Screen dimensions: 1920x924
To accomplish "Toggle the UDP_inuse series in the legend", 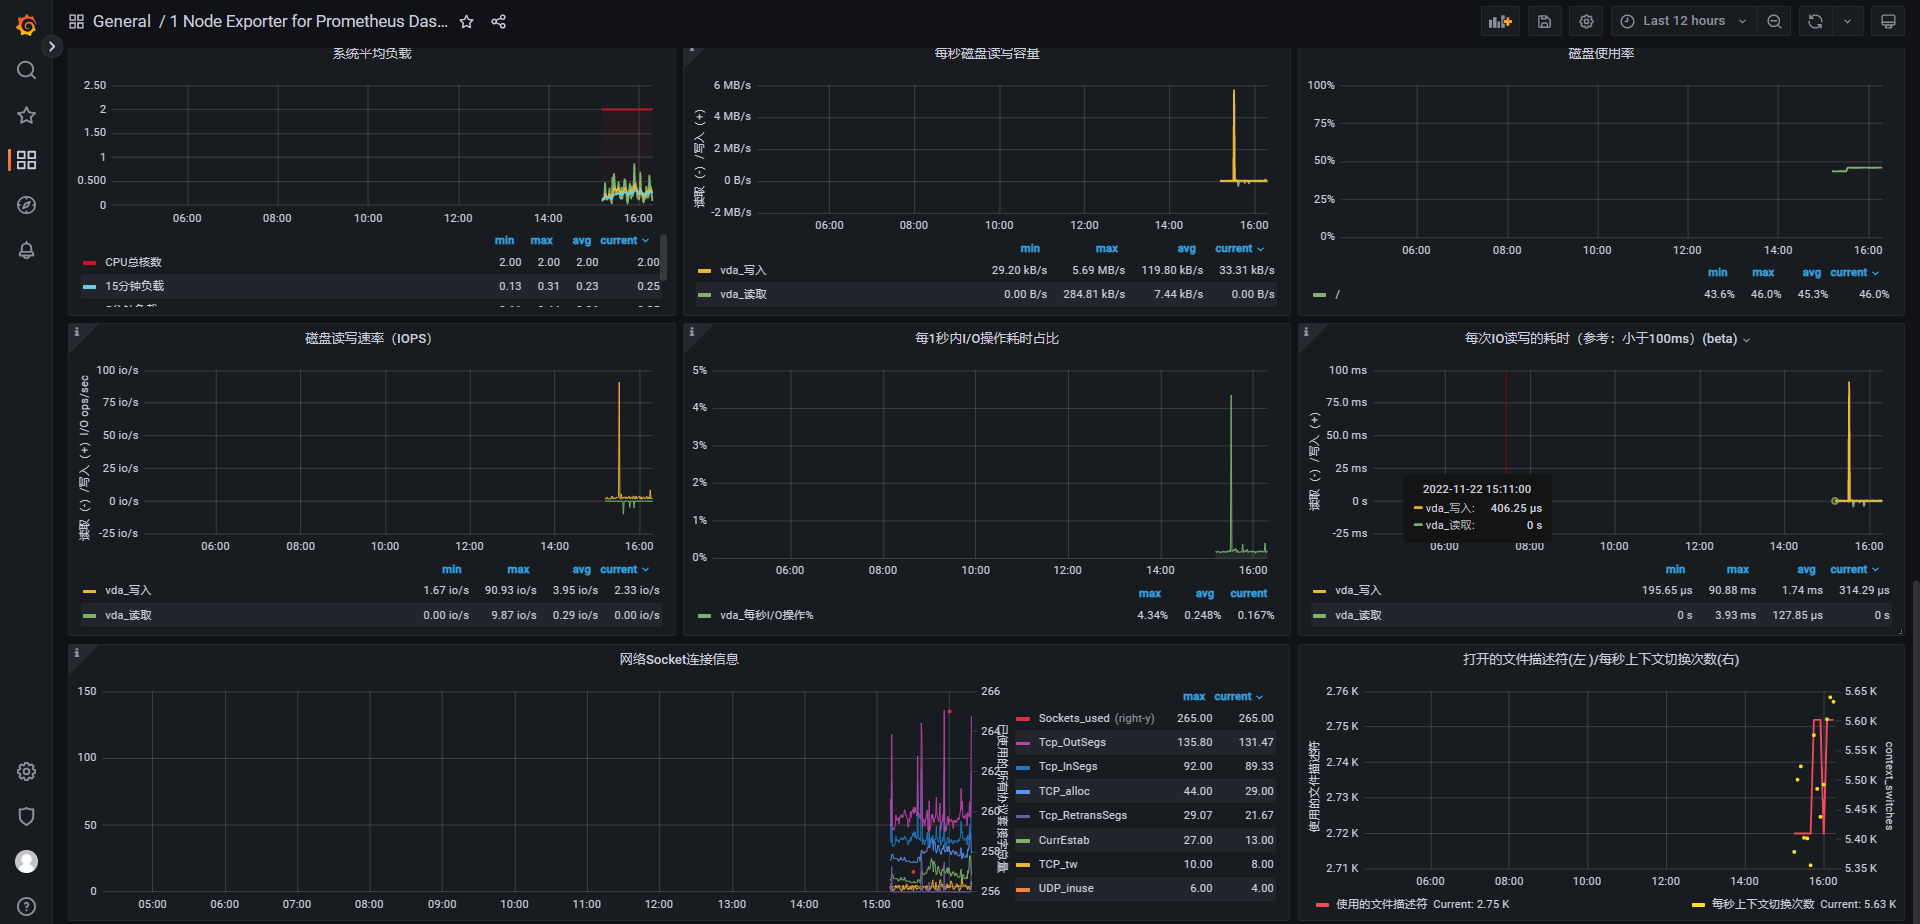I will [x=1066, y=888].
